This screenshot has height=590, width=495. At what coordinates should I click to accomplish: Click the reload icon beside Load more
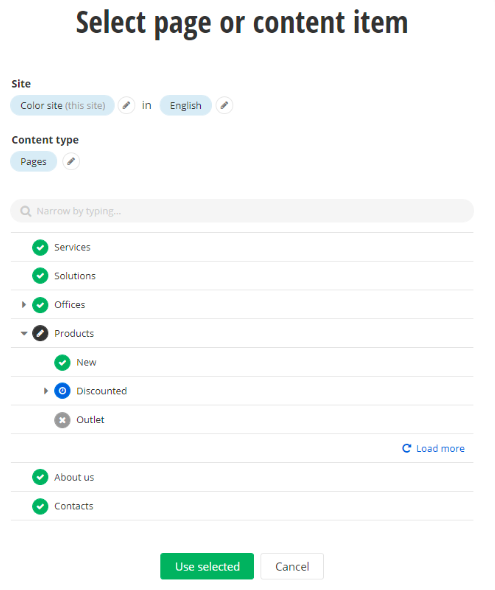tap(407, 449)
